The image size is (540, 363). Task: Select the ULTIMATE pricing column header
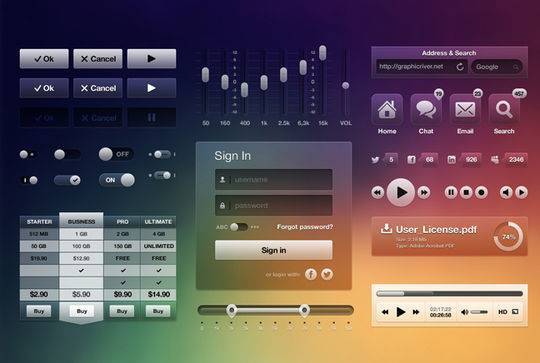coord(158,222)
